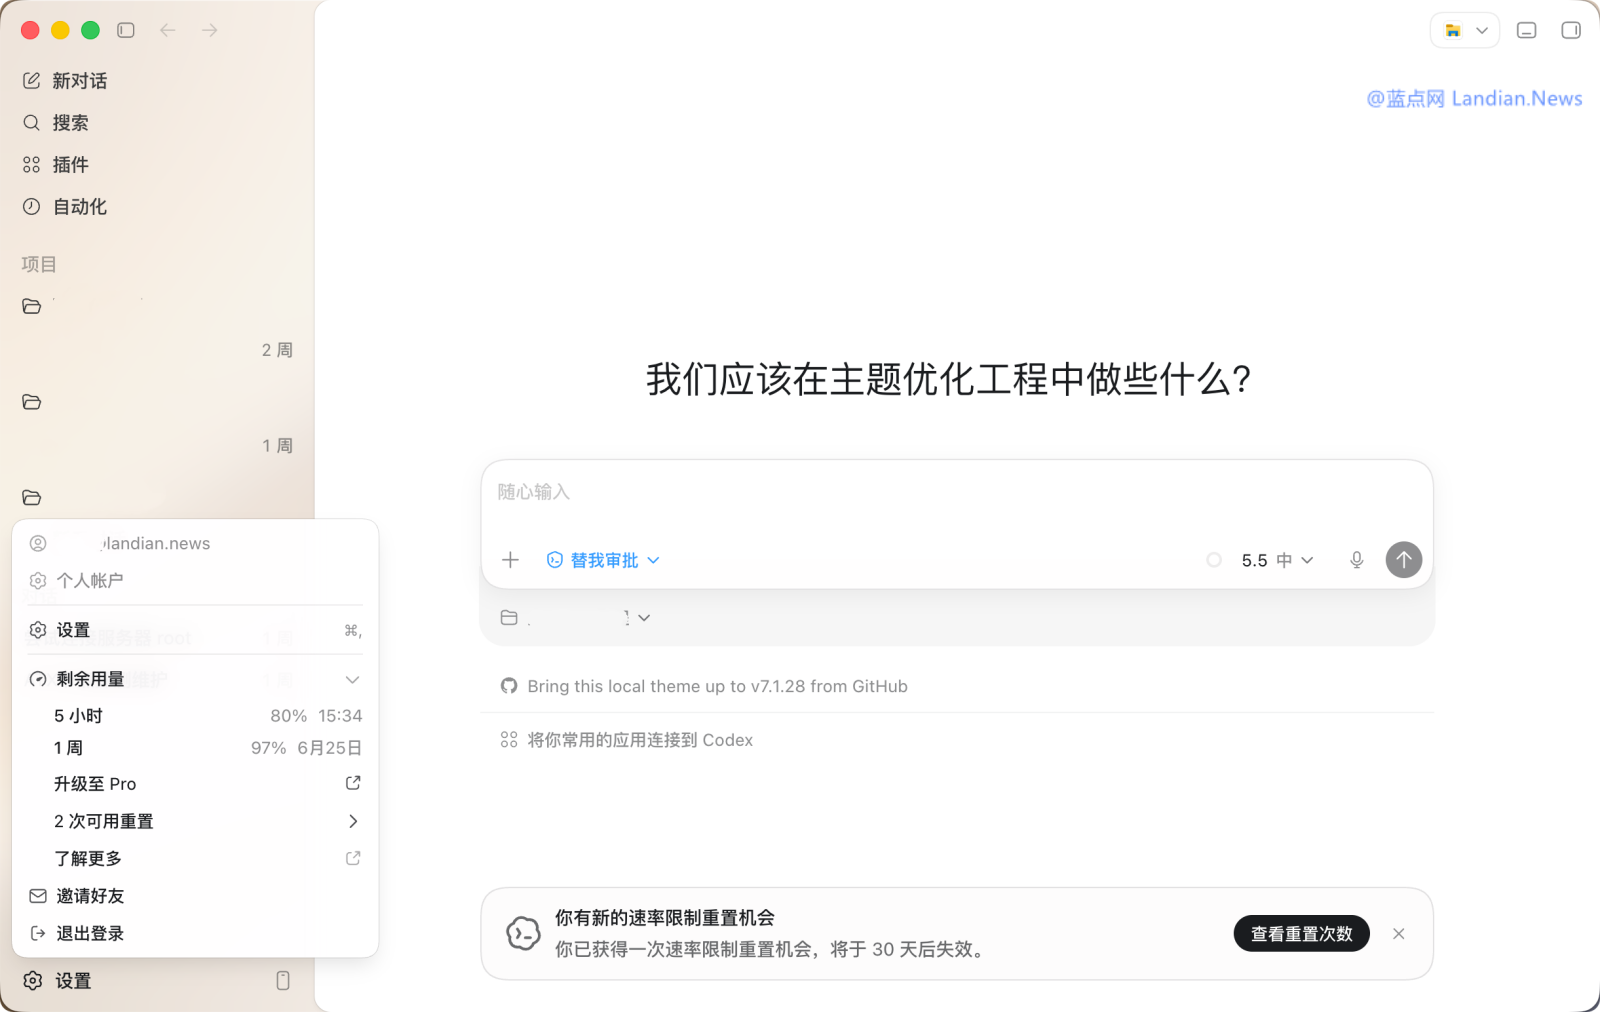
Task: Click the 97% 6月25日 usage value
Action: click(306, 748)
